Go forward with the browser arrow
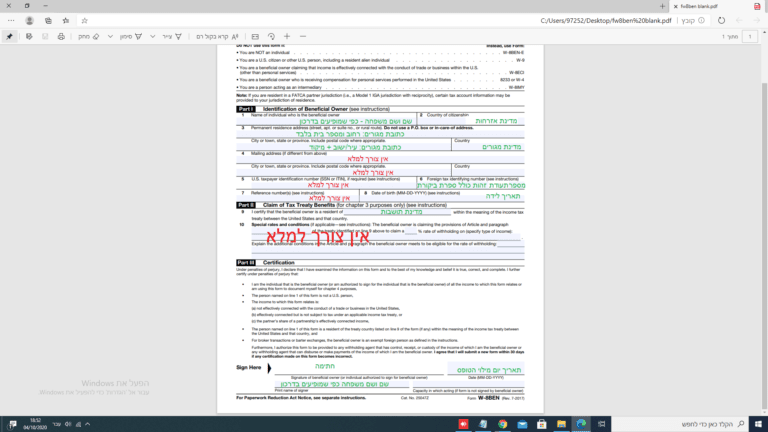Screen dimensions: 768x432 pyautogui.click(x=739, y=21)
